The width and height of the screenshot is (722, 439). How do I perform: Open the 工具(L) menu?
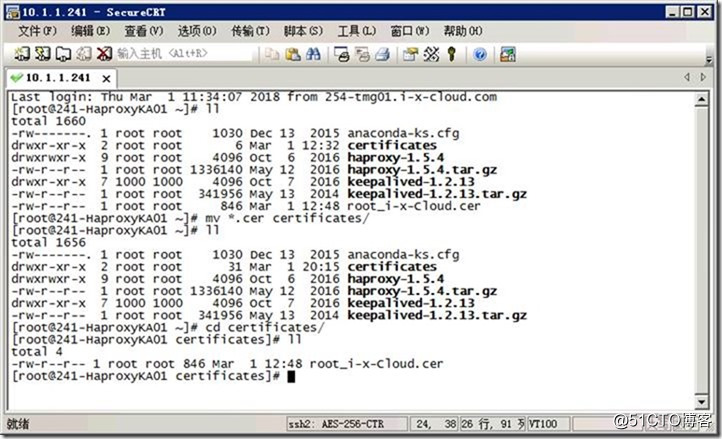coord(356,31)
